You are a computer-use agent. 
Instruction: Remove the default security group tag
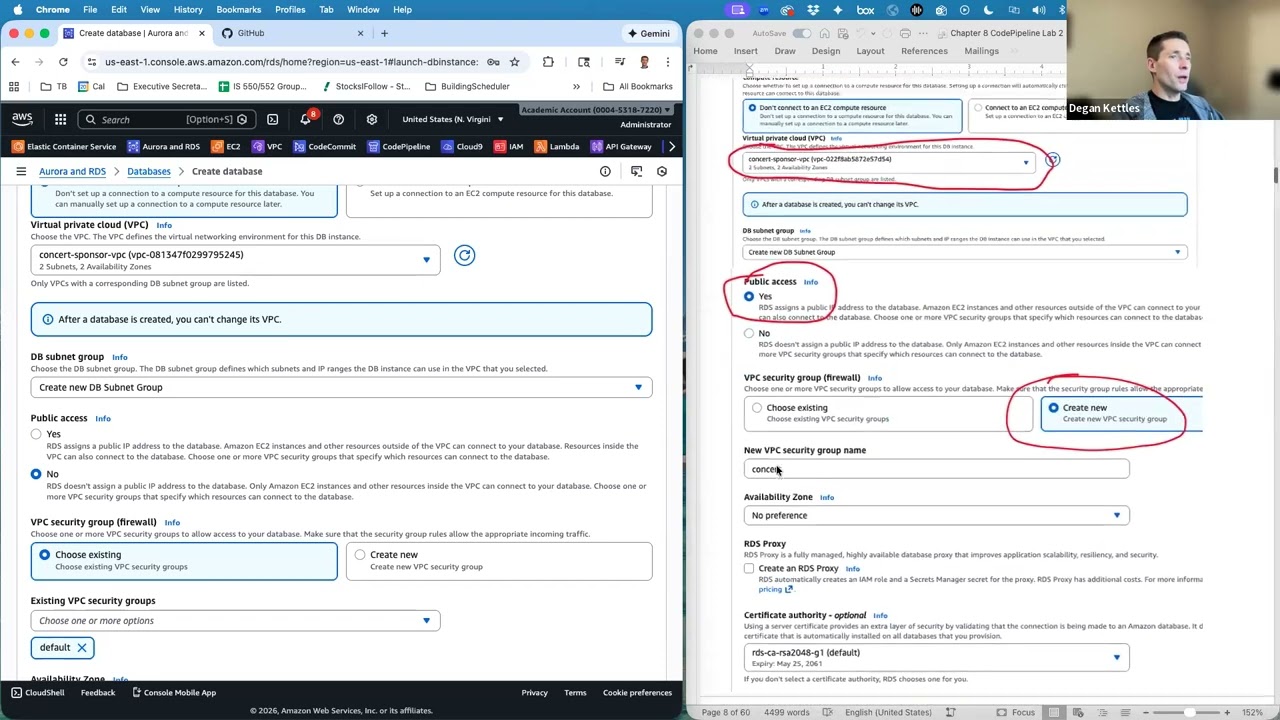click(82, 647)
